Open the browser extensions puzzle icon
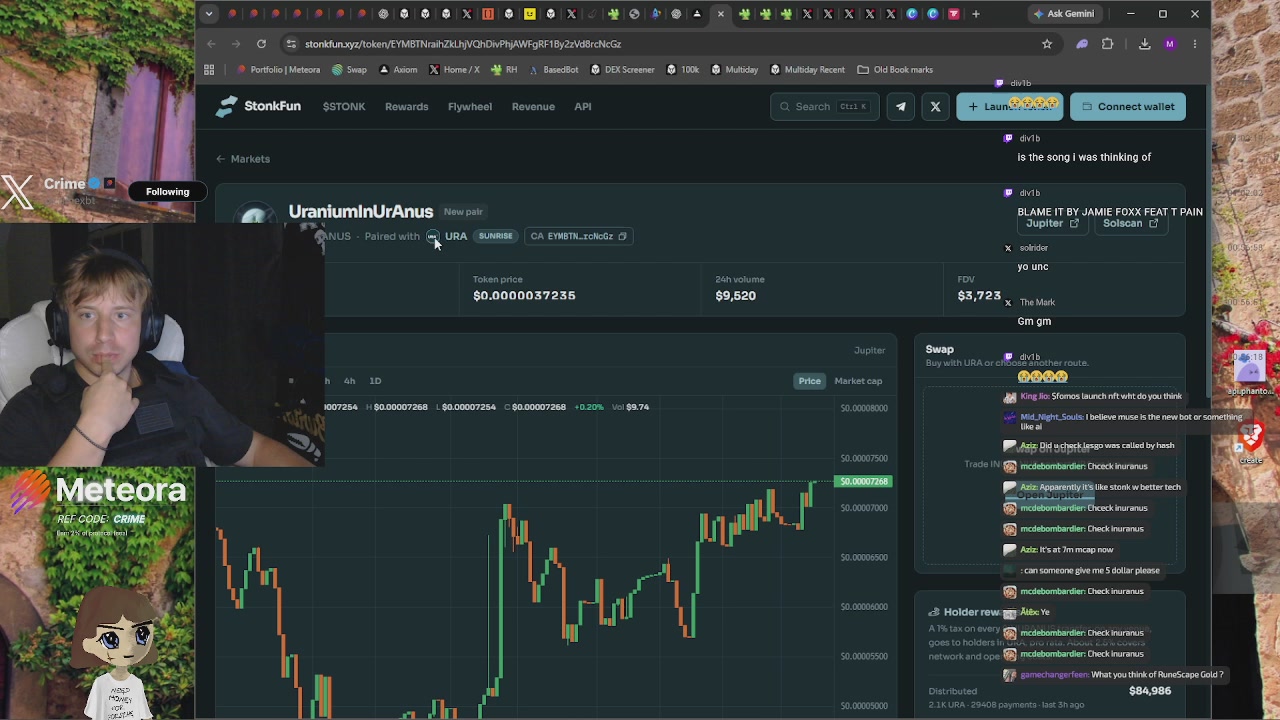 click(1107, 44)
